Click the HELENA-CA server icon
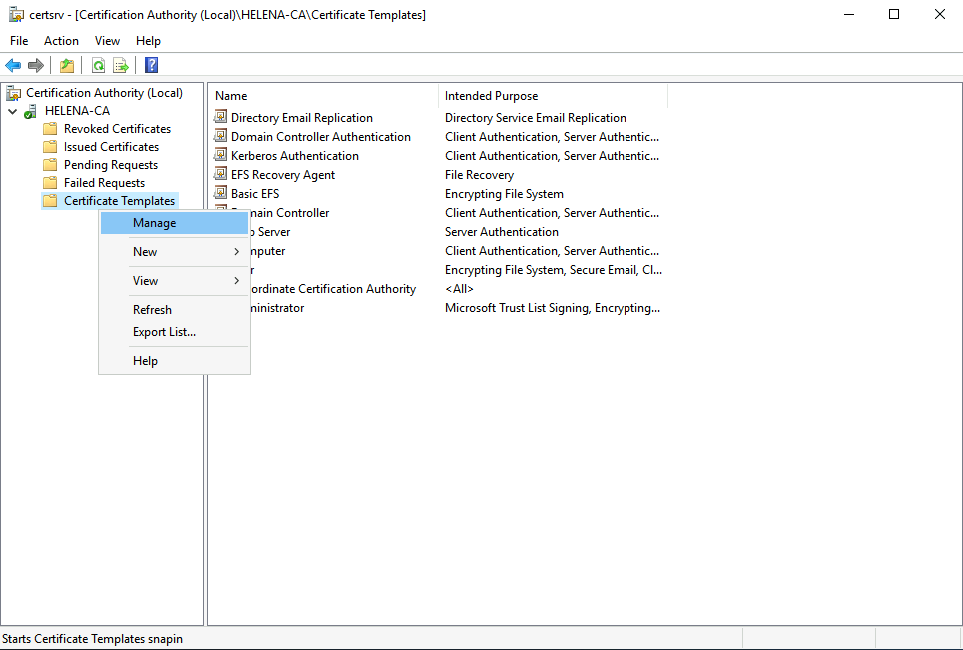963x650 pixels. pyautogui.click(x=32, y=111)
